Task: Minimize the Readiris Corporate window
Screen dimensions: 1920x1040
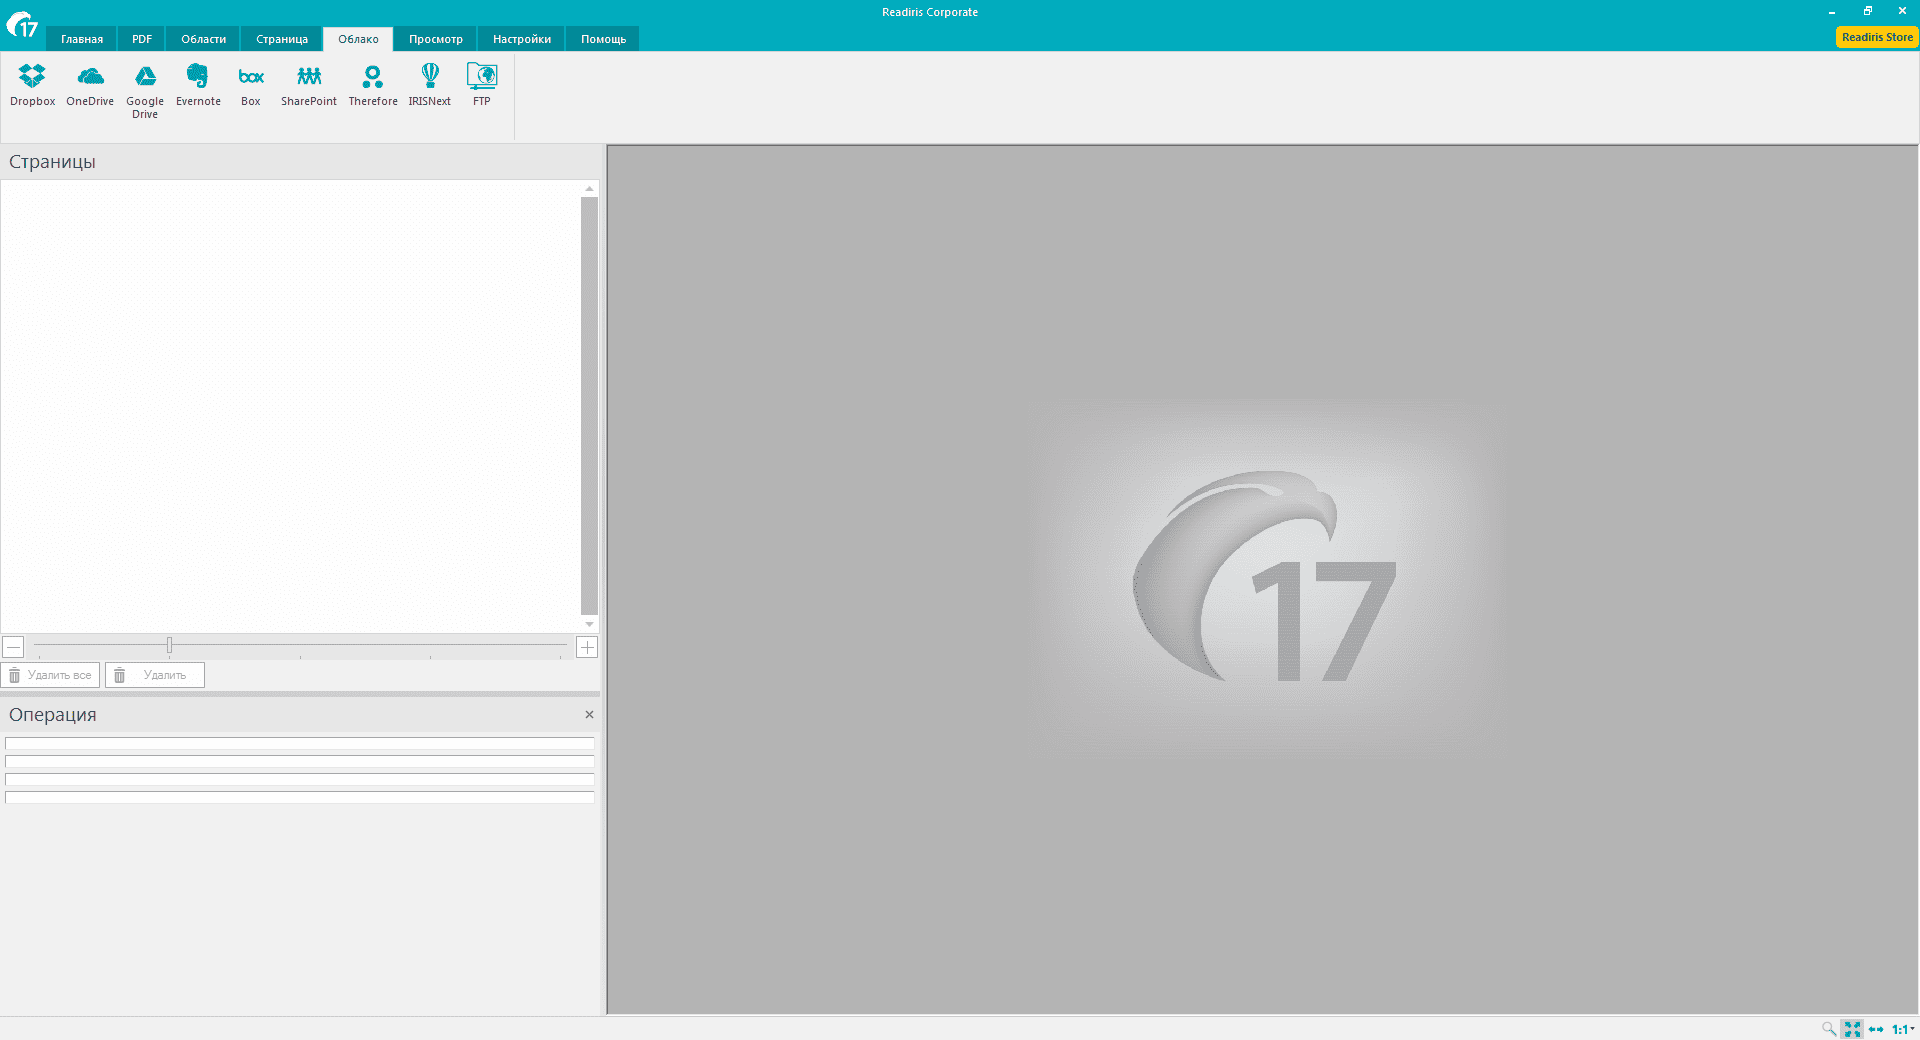Action: pos(1832,11)
